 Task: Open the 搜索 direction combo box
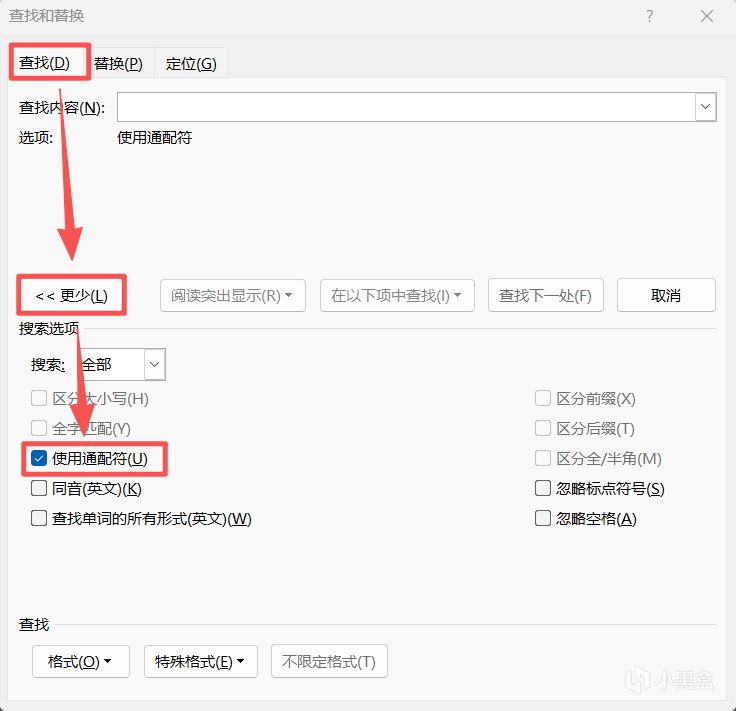pyautogui.click(x=121, y=364)
